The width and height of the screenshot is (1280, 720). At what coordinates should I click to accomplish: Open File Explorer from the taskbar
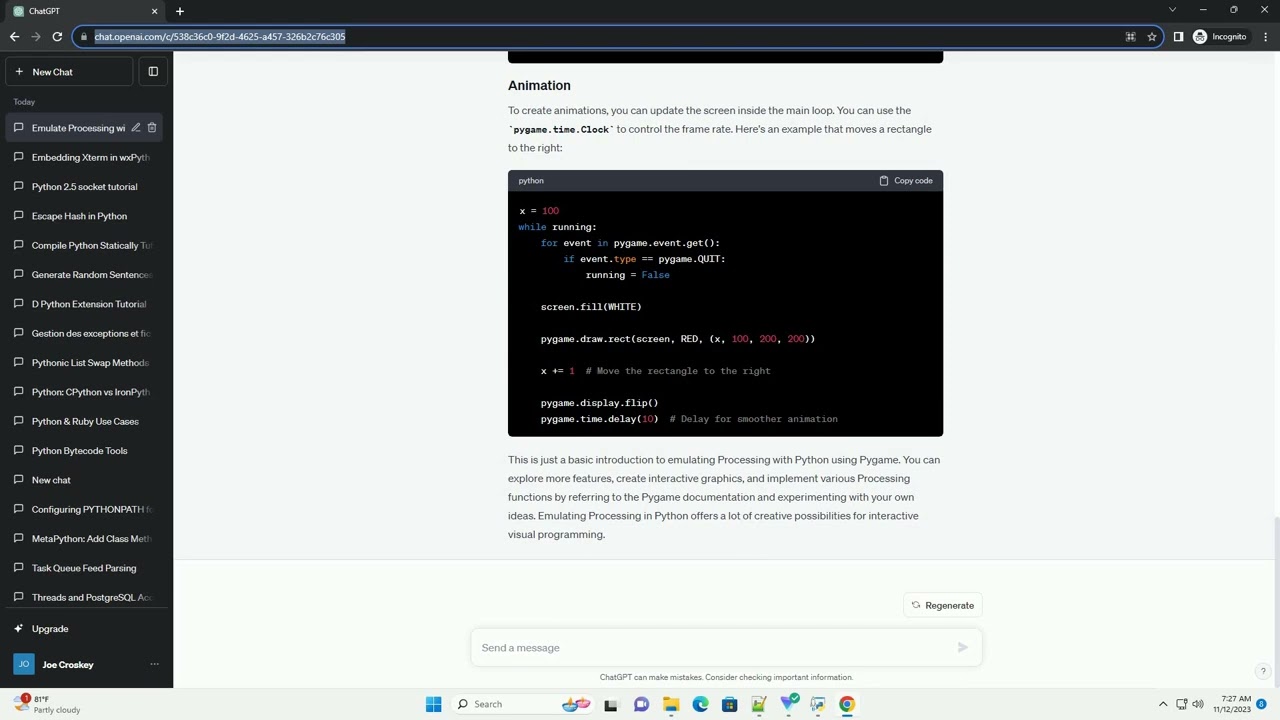point(671,704)
